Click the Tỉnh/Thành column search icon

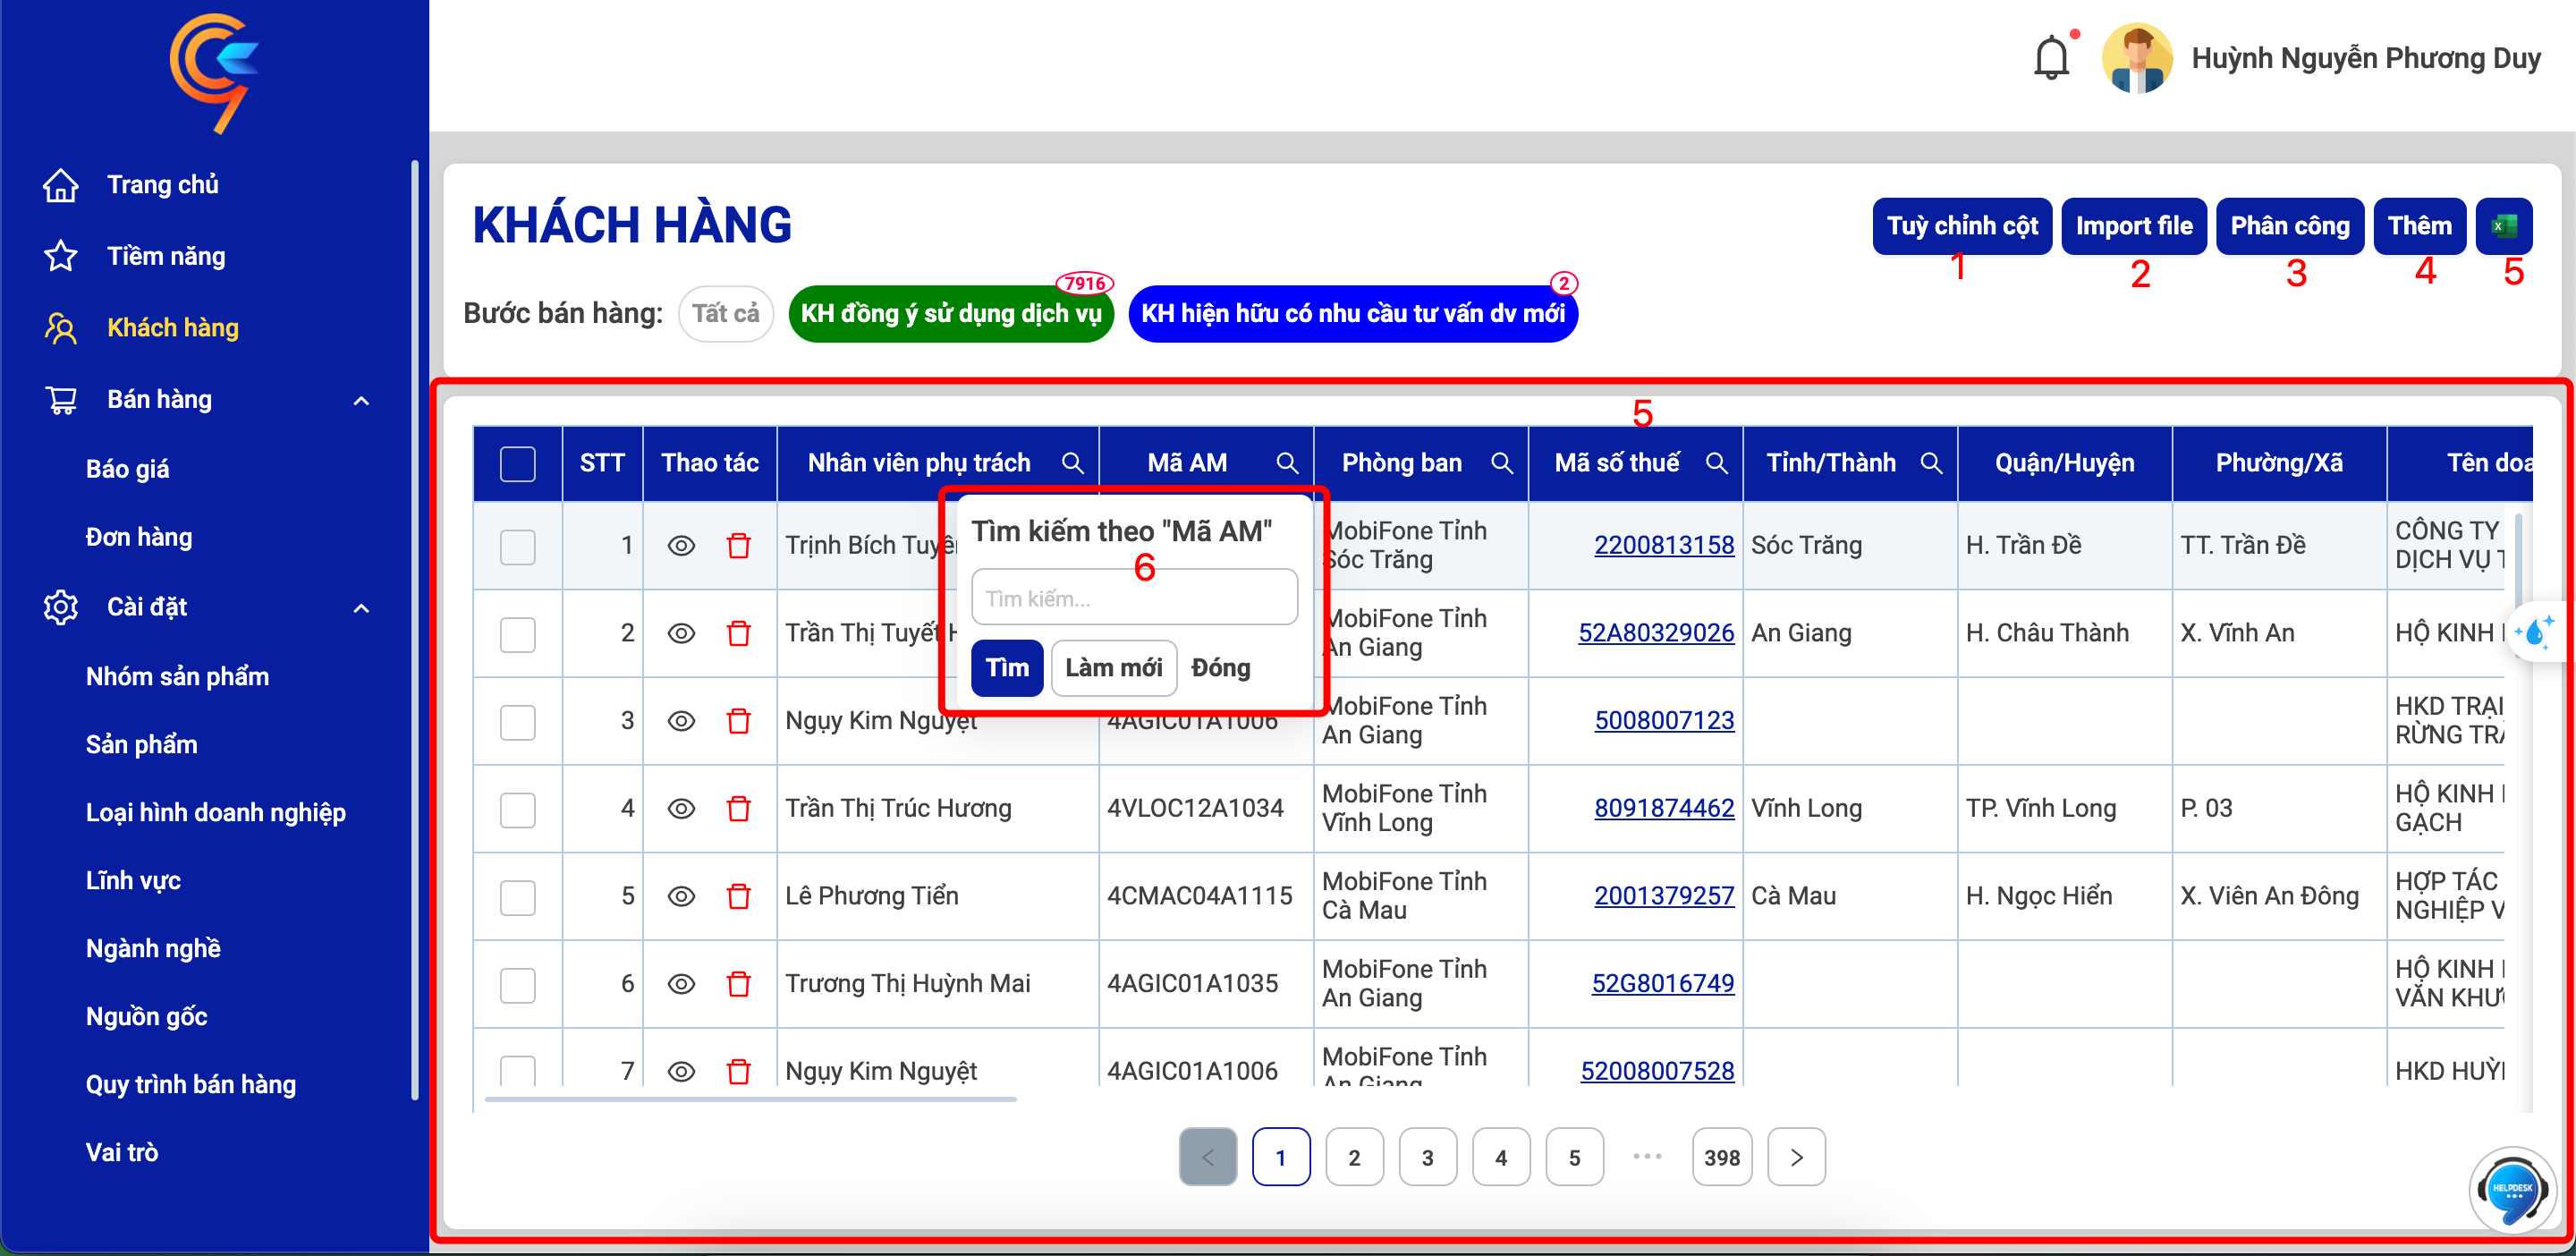pyautogui.click(x=1931, y=463)
